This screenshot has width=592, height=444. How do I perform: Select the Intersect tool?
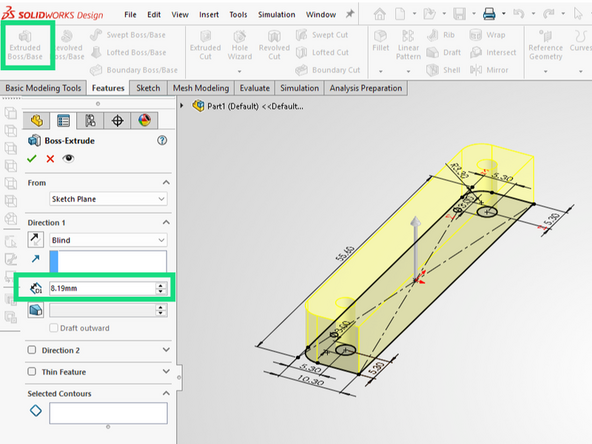(493, 52)
